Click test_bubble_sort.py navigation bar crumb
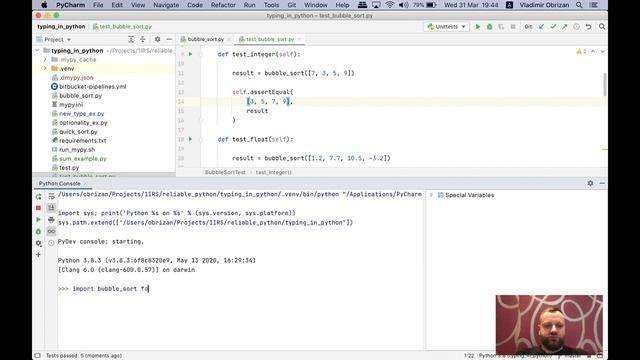 point(122,27)
